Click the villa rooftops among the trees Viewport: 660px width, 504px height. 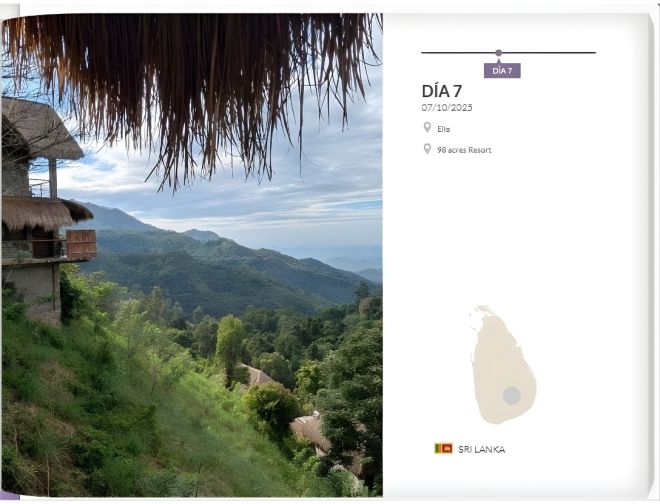click(x=308, y=430)
